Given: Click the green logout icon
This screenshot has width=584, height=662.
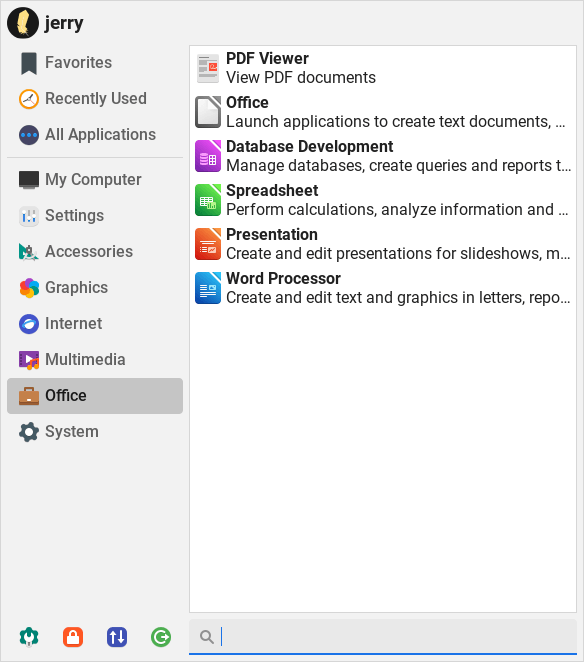Looking at the screenshot, I should [x=161, y=637].
